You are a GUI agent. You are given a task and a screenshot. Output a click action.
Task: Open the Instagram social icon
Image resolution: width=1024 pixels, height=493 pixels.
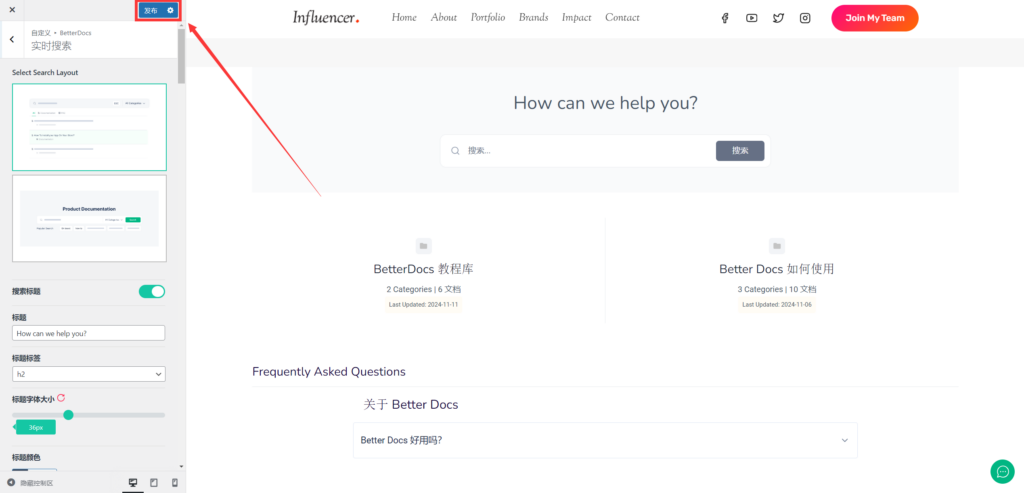(805, 18)
